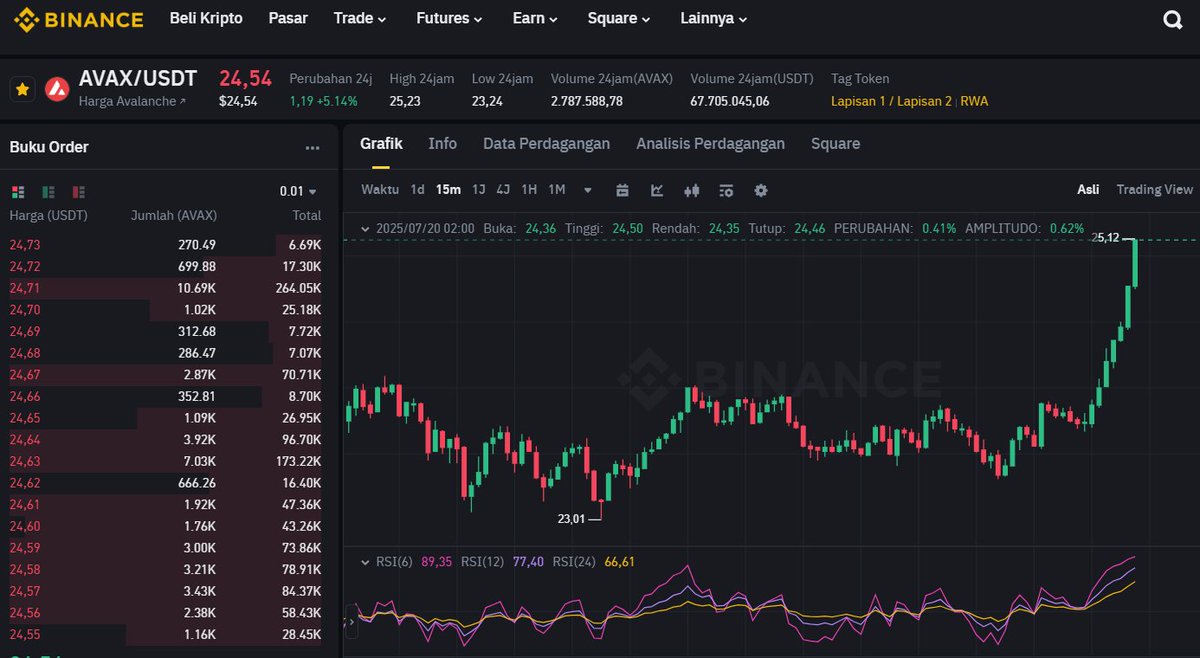Click the indicators settings icon on chart toolbar
1200x658 pixels.
(x=726, y=190)
